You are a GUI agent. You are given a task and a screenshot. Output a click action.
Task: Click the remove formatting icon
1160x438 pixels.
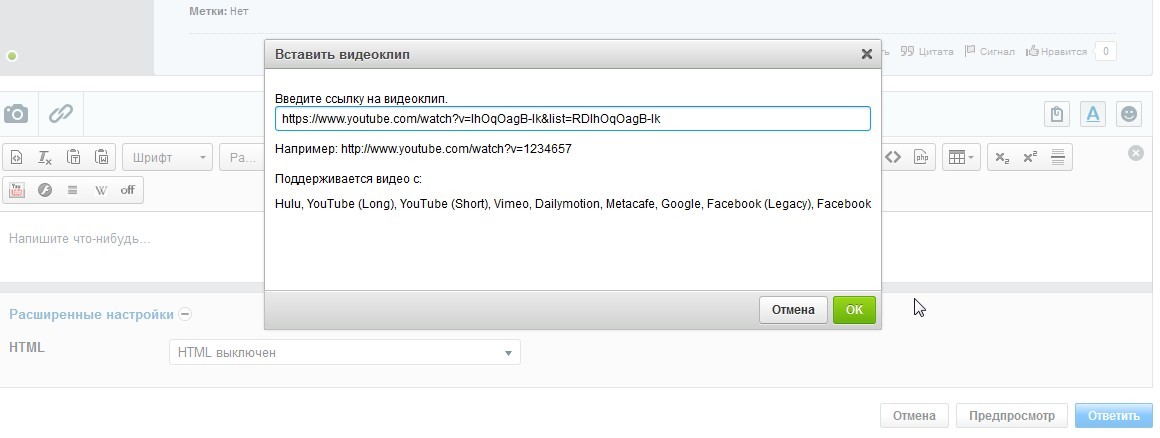coord(45,157)
